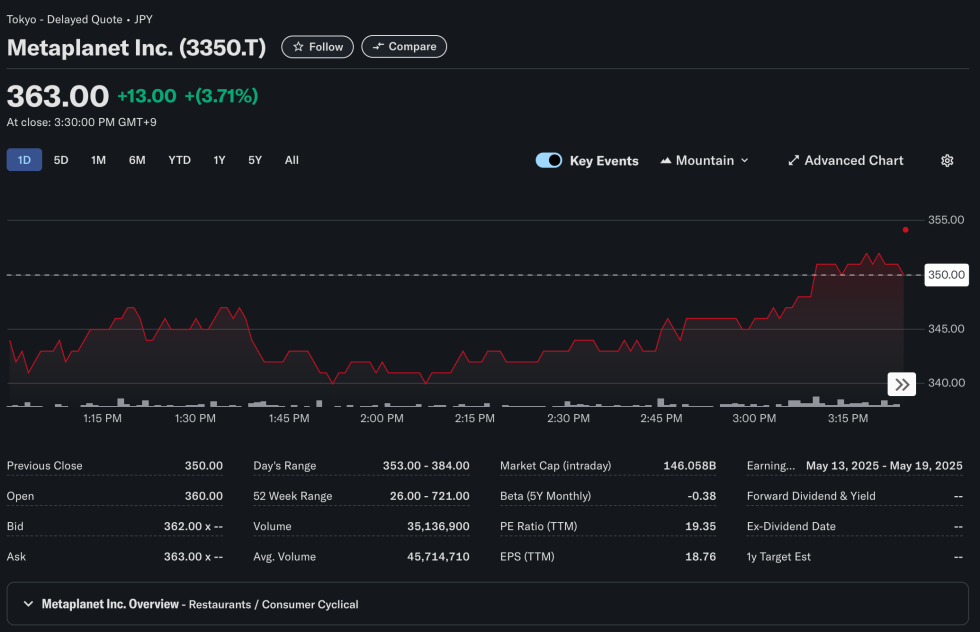The image size is (980, 632).
Task: Switch chart to 6M range
Action: coord(137,160)
